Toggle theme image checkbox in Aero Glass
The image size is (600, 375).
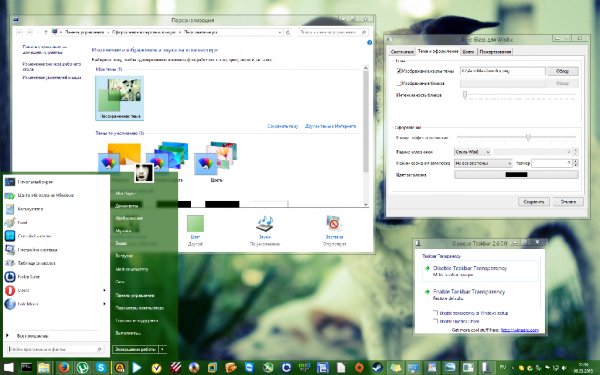click(399, 71)
